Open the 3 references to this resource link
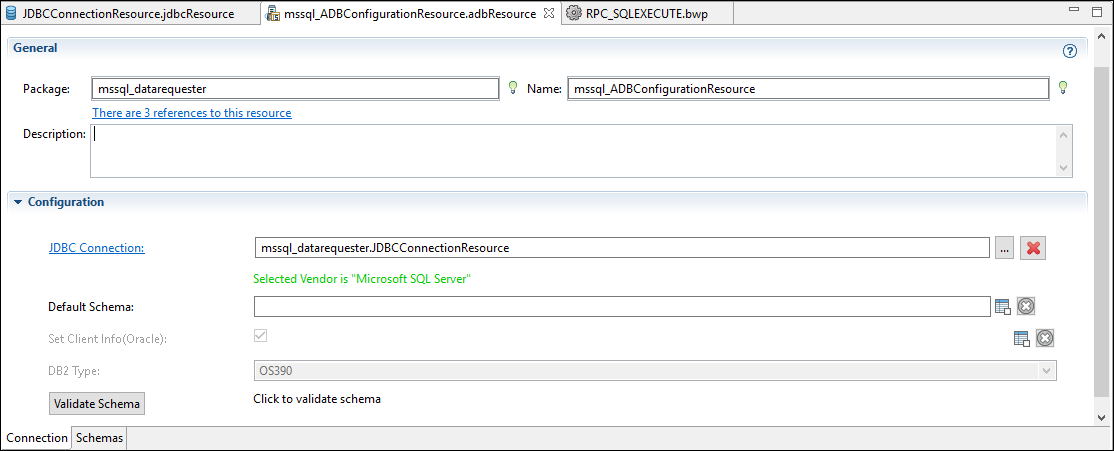This screenshot has width=1114, height=451. click(x=192, y=113)
